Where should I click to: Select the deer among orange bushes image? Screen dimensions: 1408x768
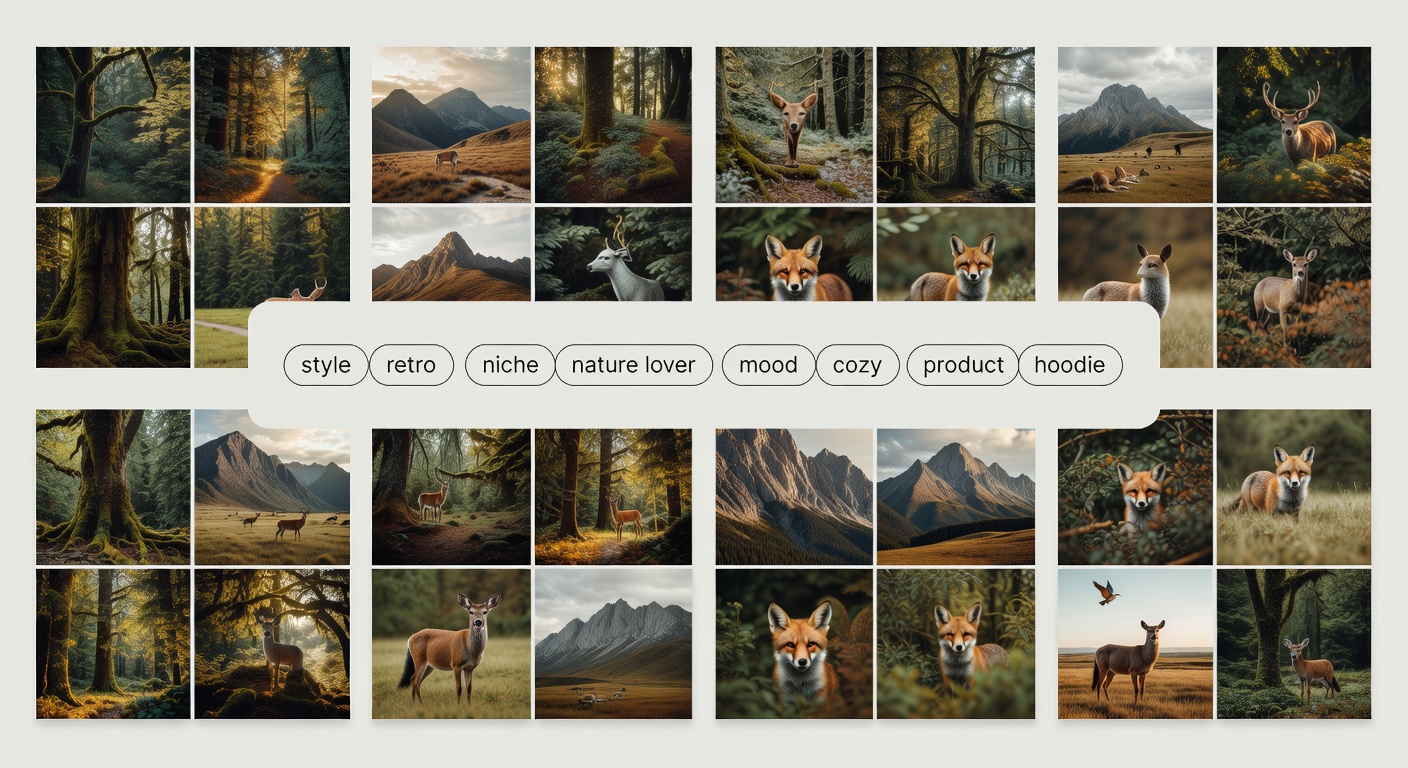click(x=1294, y=287)
